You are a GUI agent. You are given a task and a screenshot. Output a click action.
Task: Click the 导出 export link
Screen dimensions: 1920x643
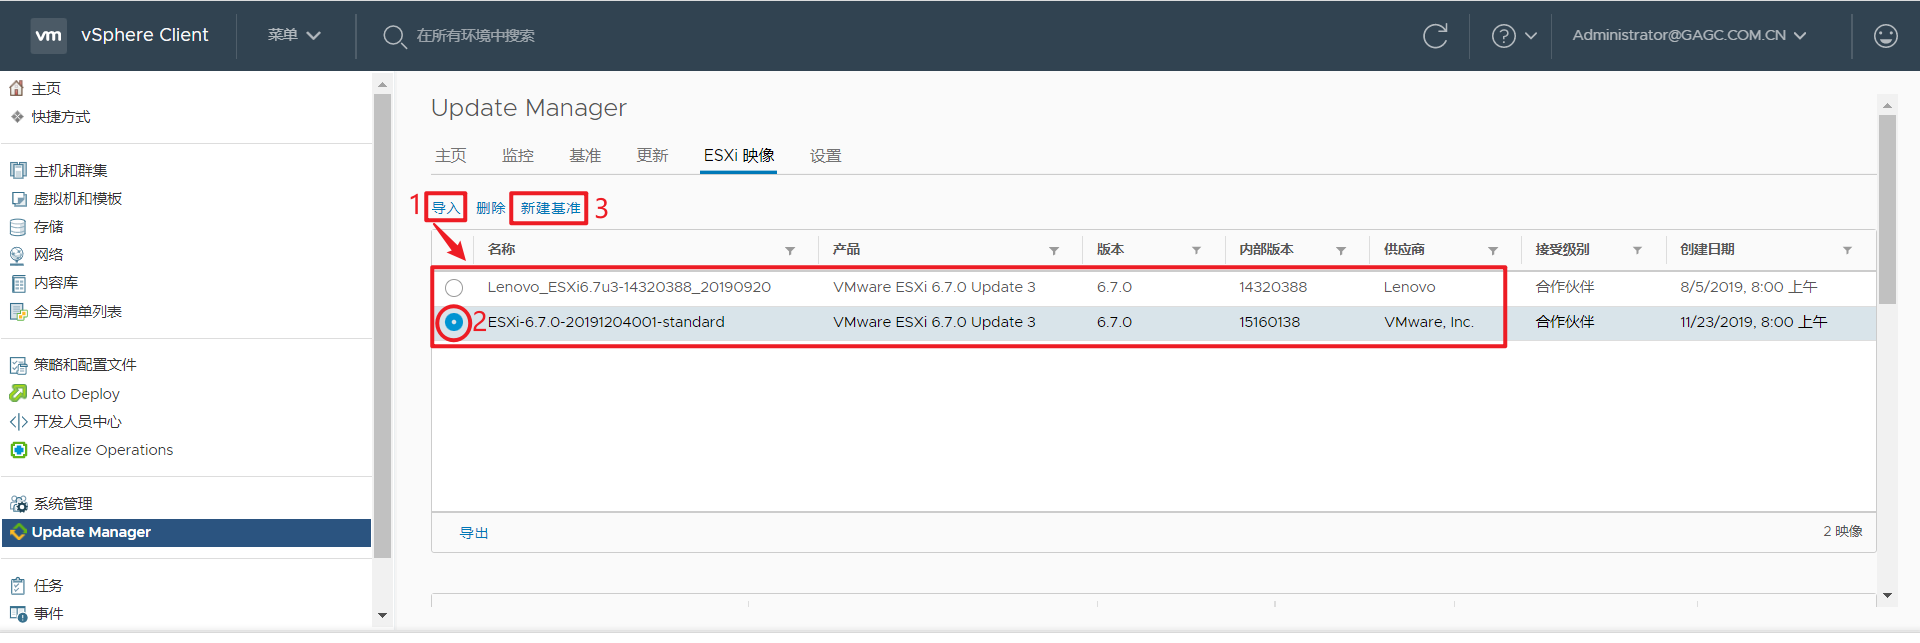click(474, 533)
